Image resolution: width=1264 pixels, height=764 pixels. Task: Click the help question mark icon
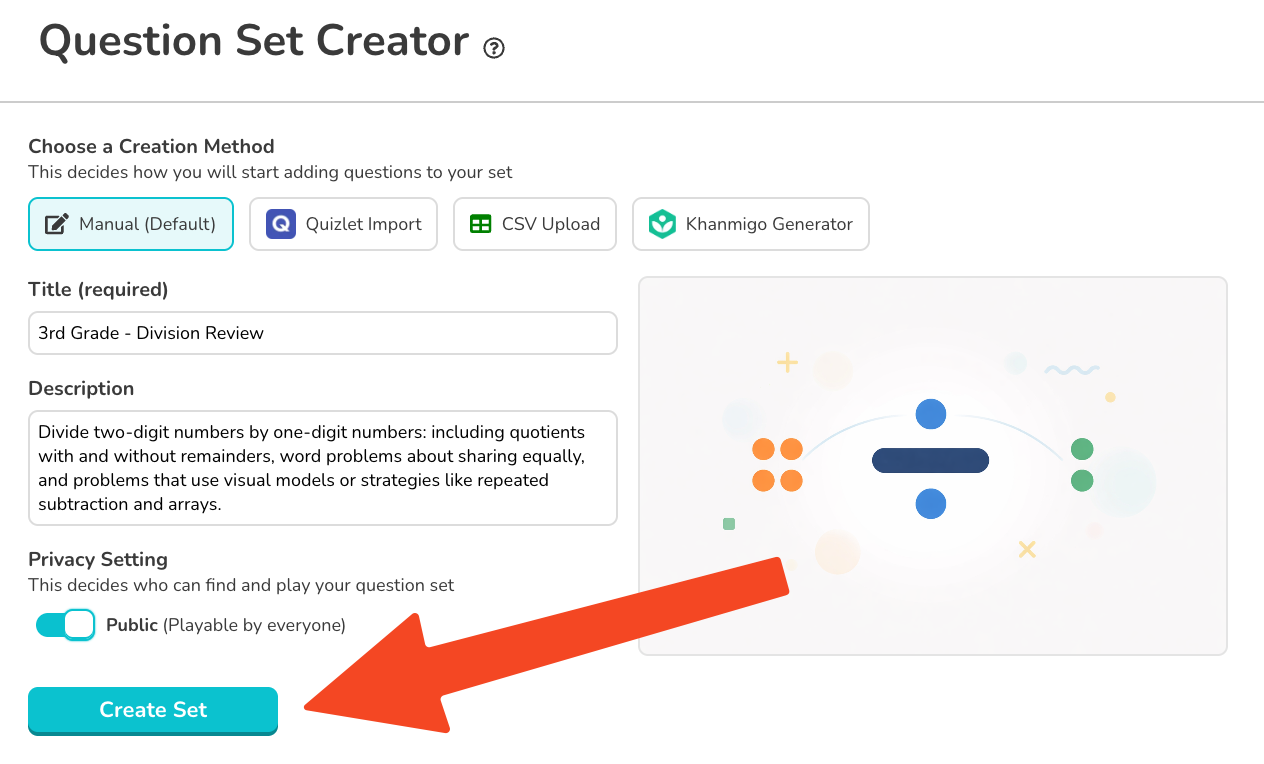494,48
